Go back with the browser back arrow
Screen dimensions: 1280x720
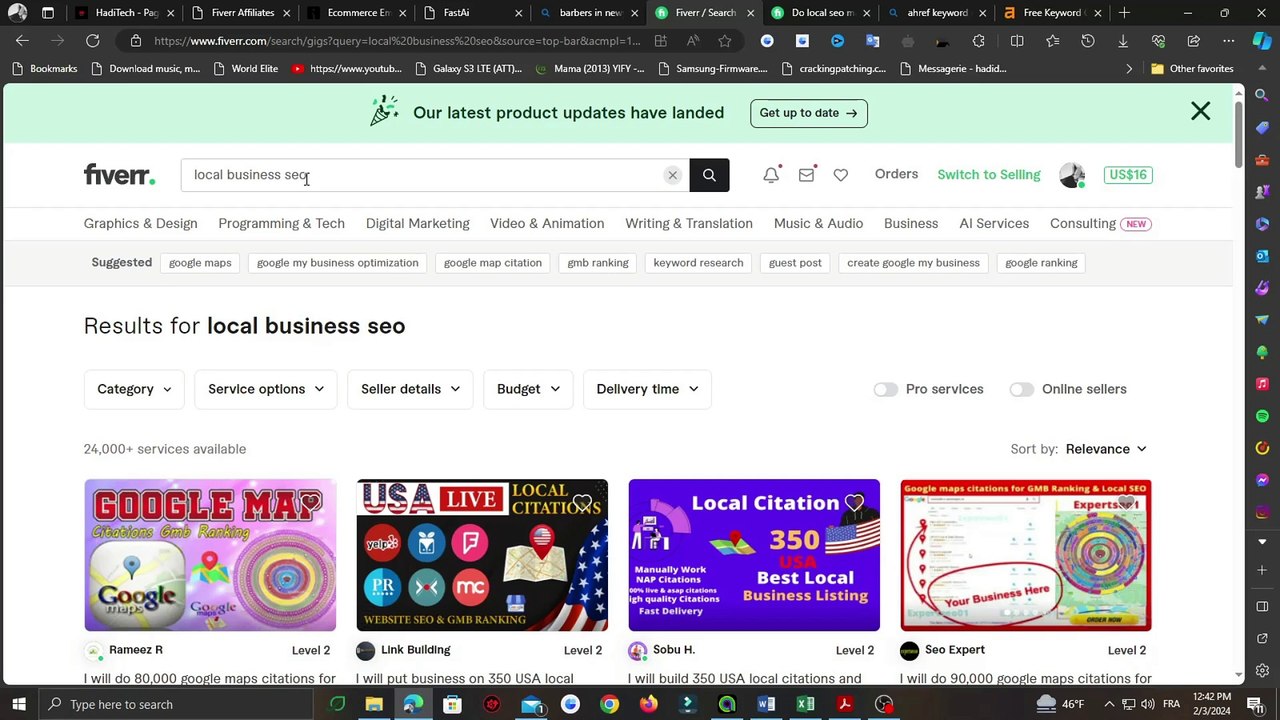point(22,41)
